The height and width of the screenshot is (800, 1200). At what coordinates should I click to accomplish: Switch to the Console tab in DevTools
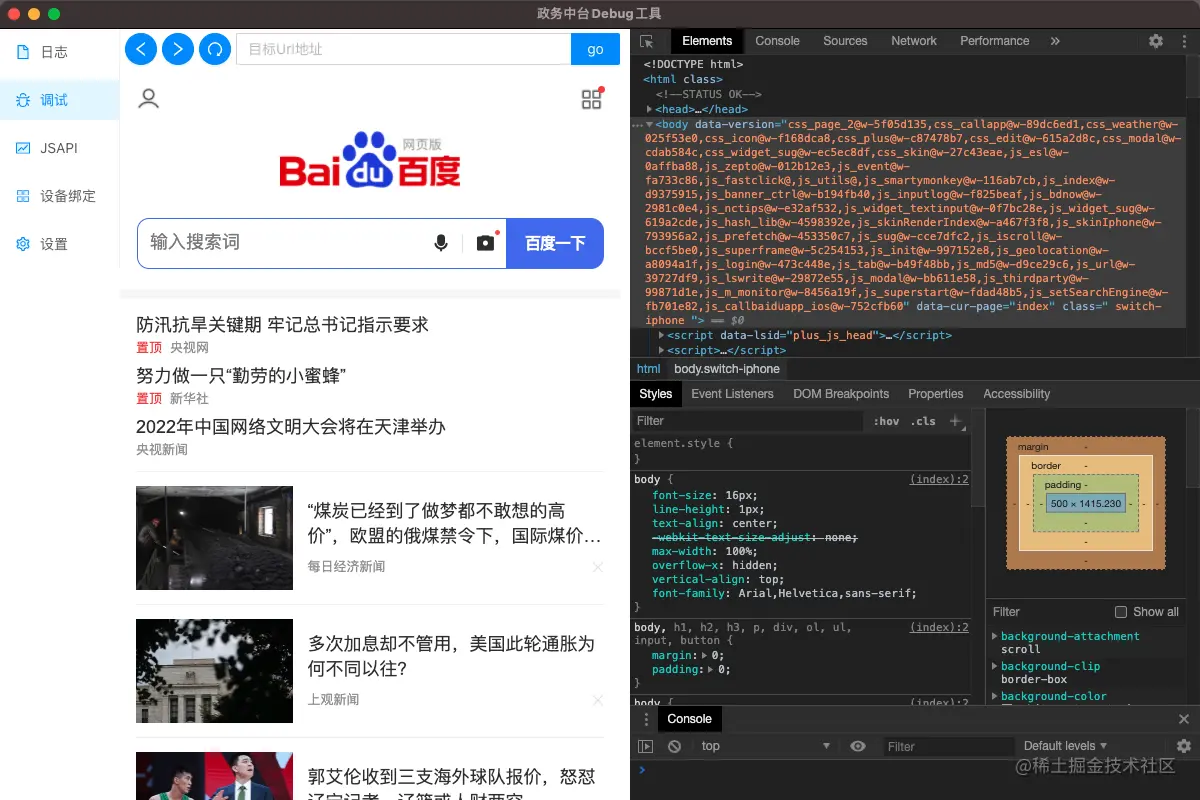point(777,41)
